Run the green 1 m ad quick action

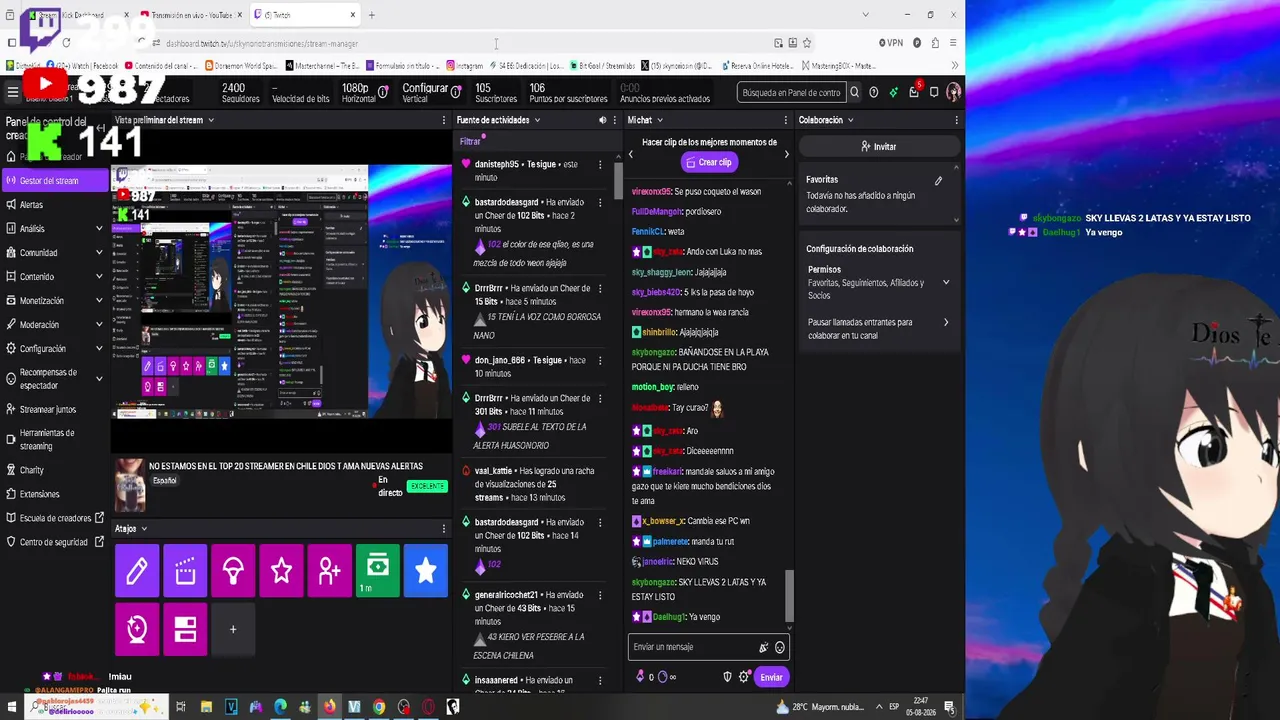point(377,570)
